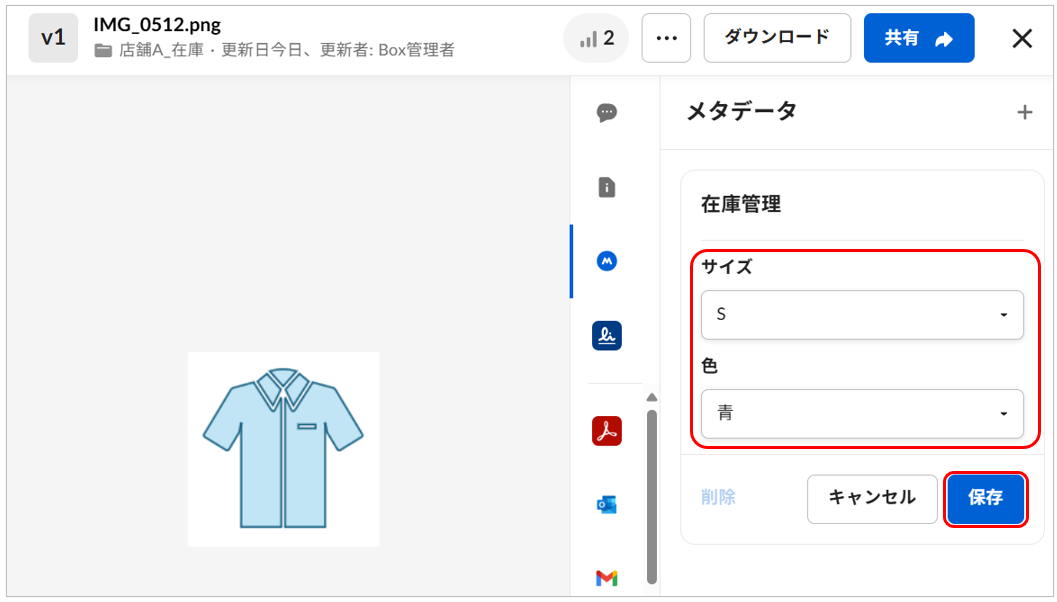This screenshot has height=602, width=1057.
Task: Open the Gmail integration icon
Action: (606, 577)
